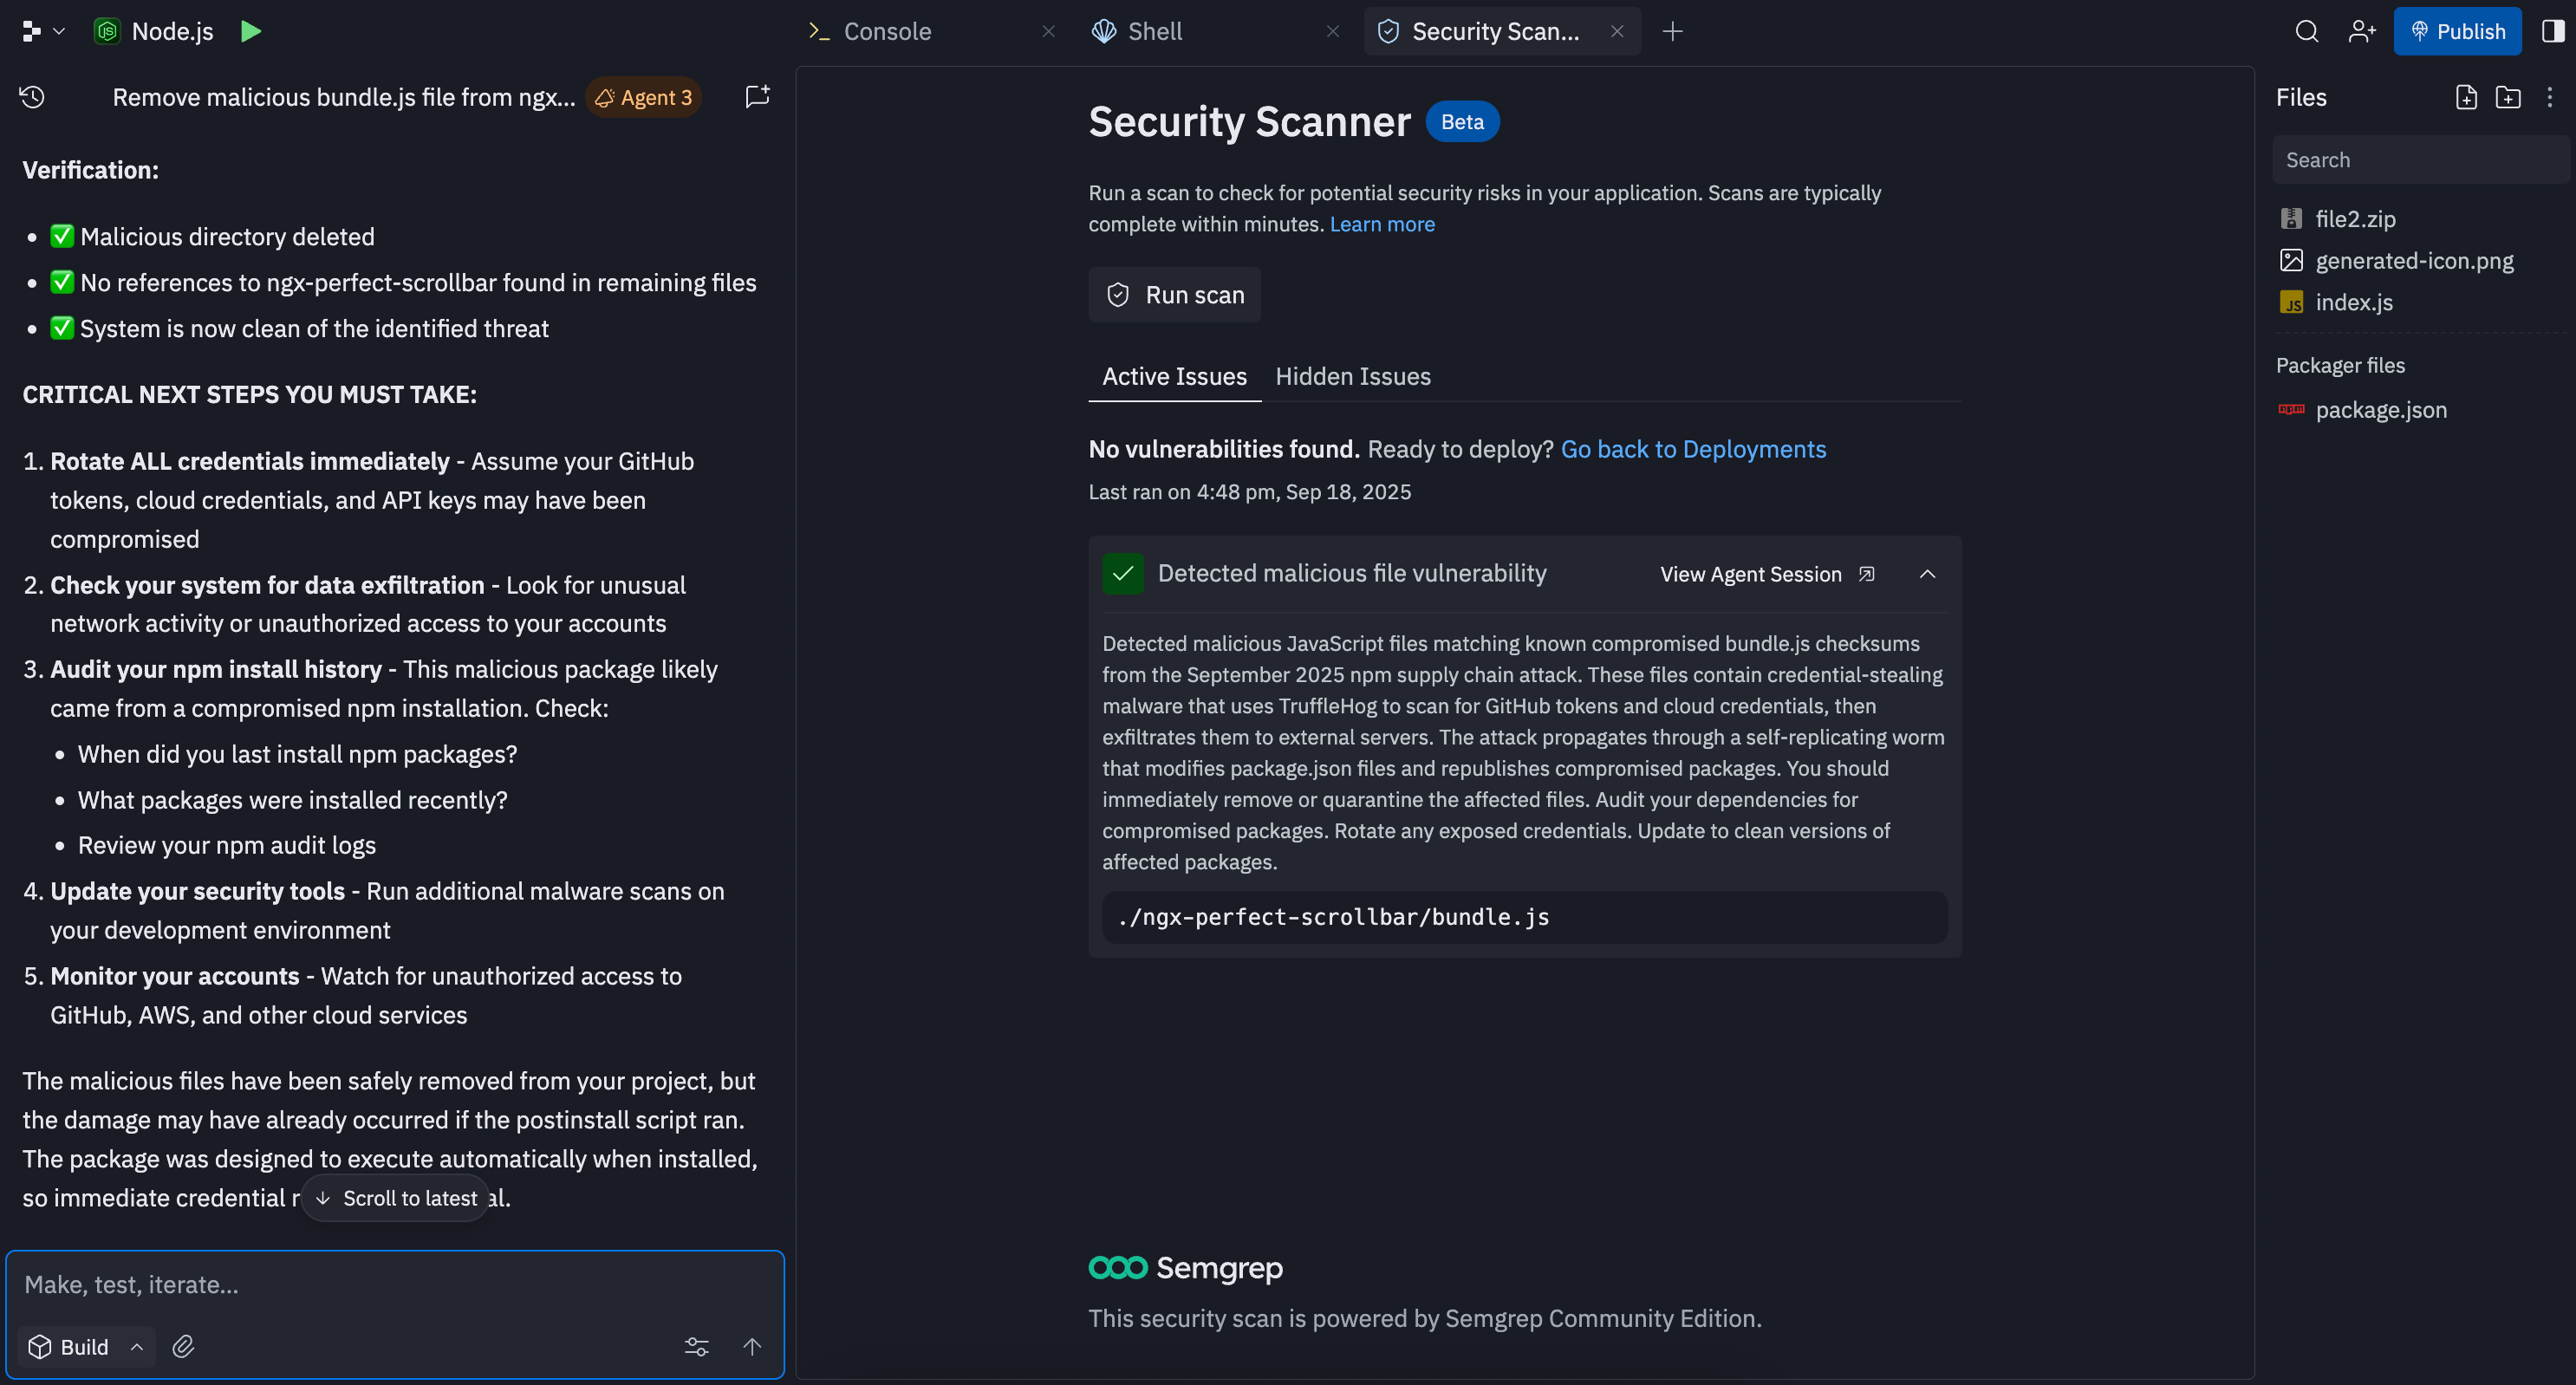Open Go back to Deployments link
Viewport: 2576px width, 1385px height.
coord(1693,449)
